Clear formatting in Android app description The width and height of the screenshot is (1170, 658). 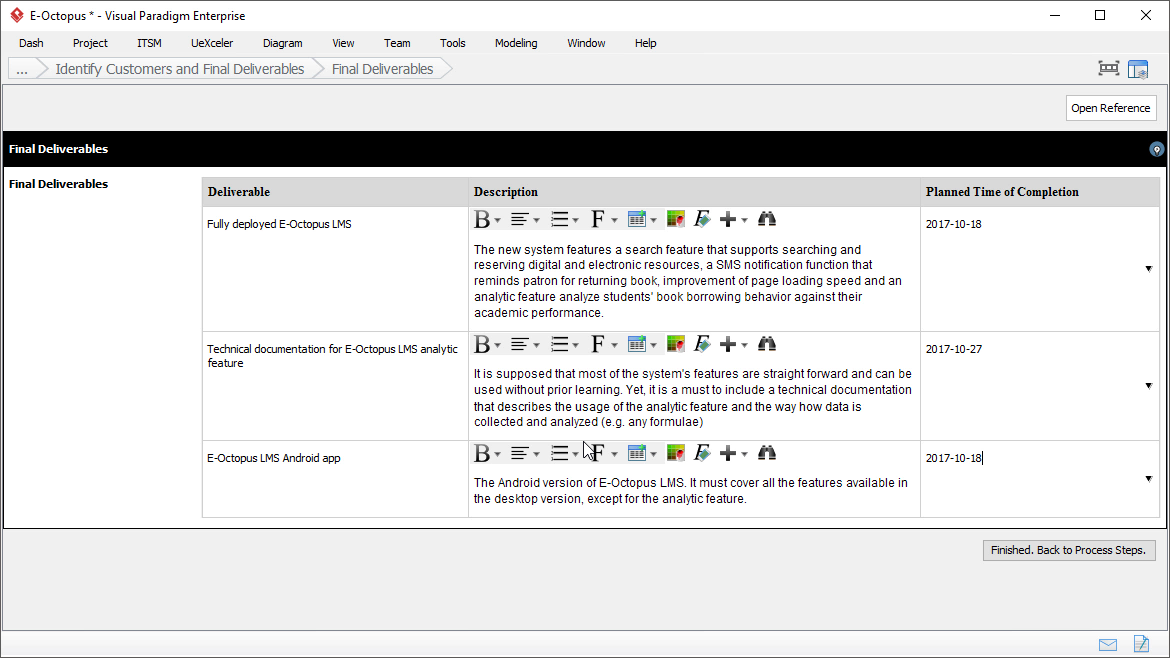[x=702, y=453]
